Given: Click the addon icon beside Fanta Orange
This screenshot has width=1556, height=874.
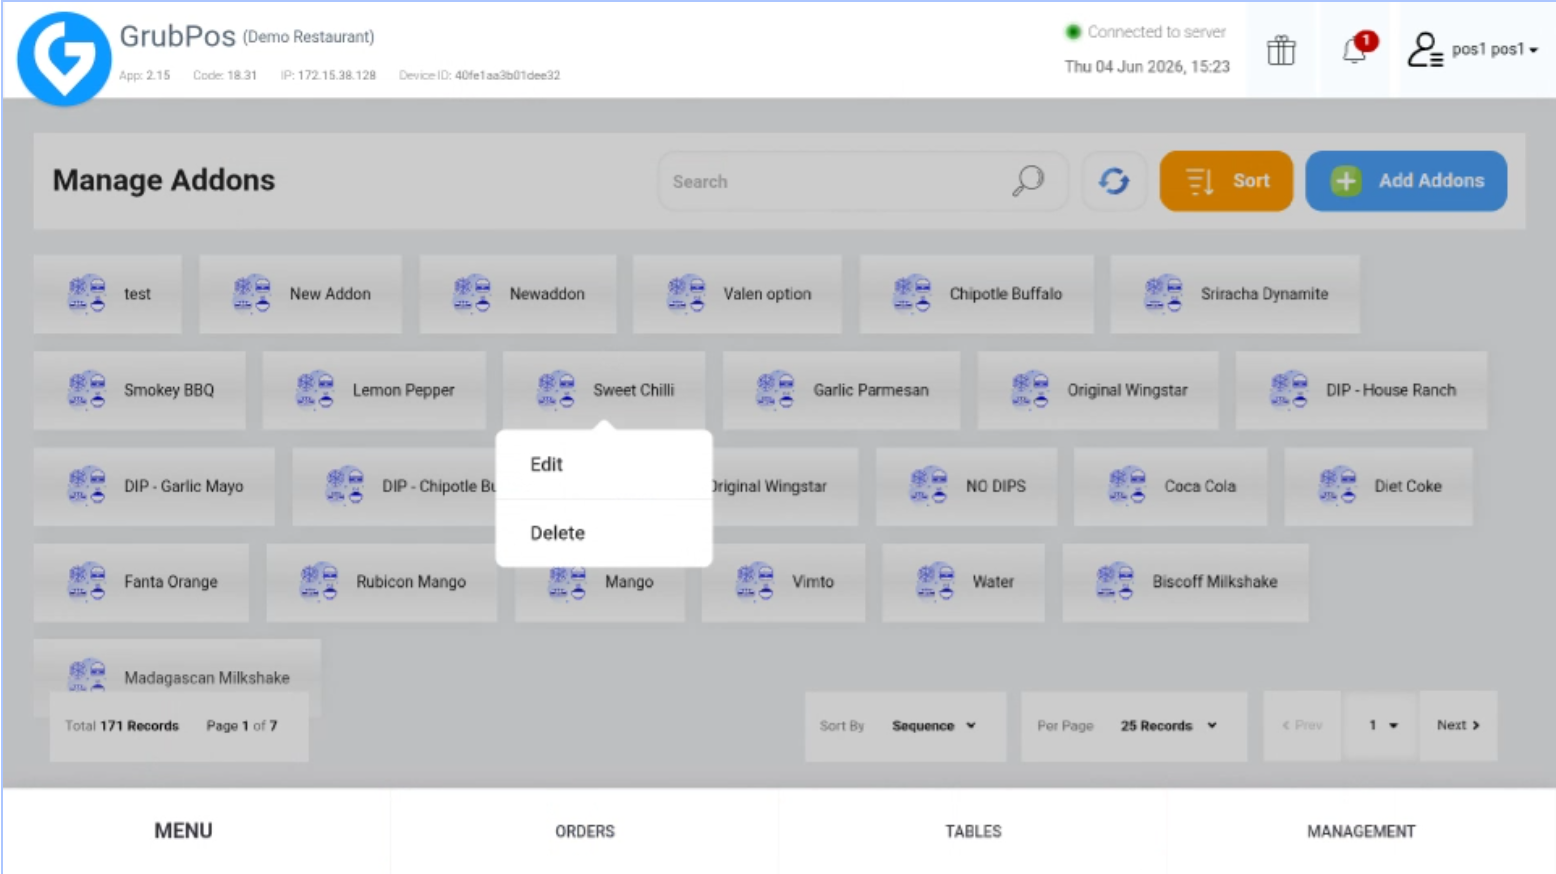Looking at the screenshot, I should tap(87, 582).
